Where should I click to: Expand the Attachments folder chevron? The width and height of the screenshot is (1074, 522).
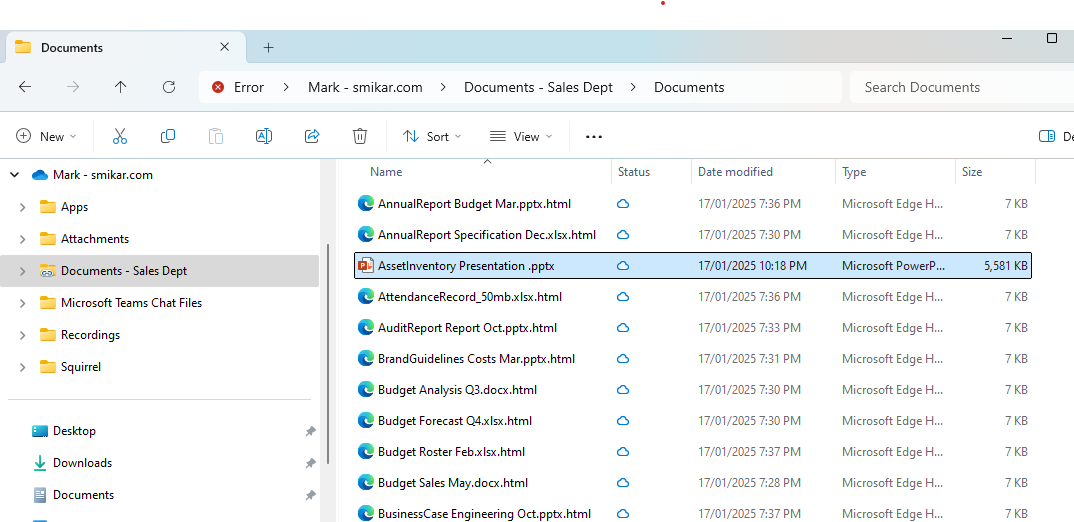pos(23,239)
